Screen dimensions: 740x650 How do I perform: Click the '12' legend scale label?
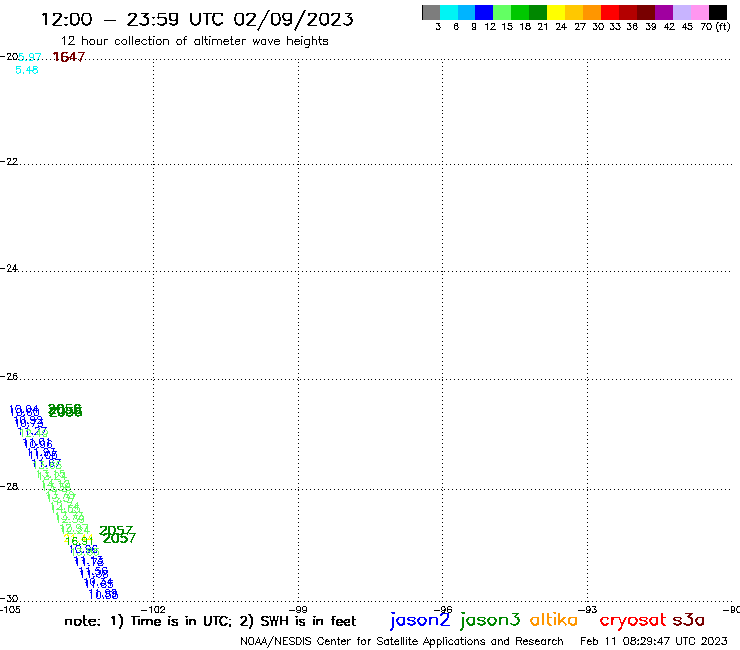(490, 26)
